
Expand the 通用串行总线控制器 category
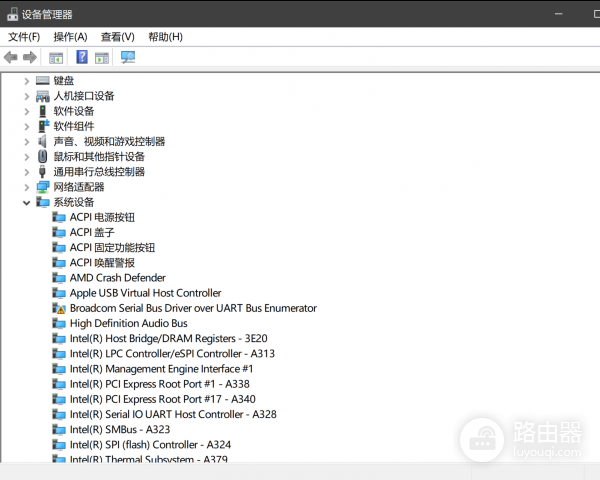(x=26, y=172)
